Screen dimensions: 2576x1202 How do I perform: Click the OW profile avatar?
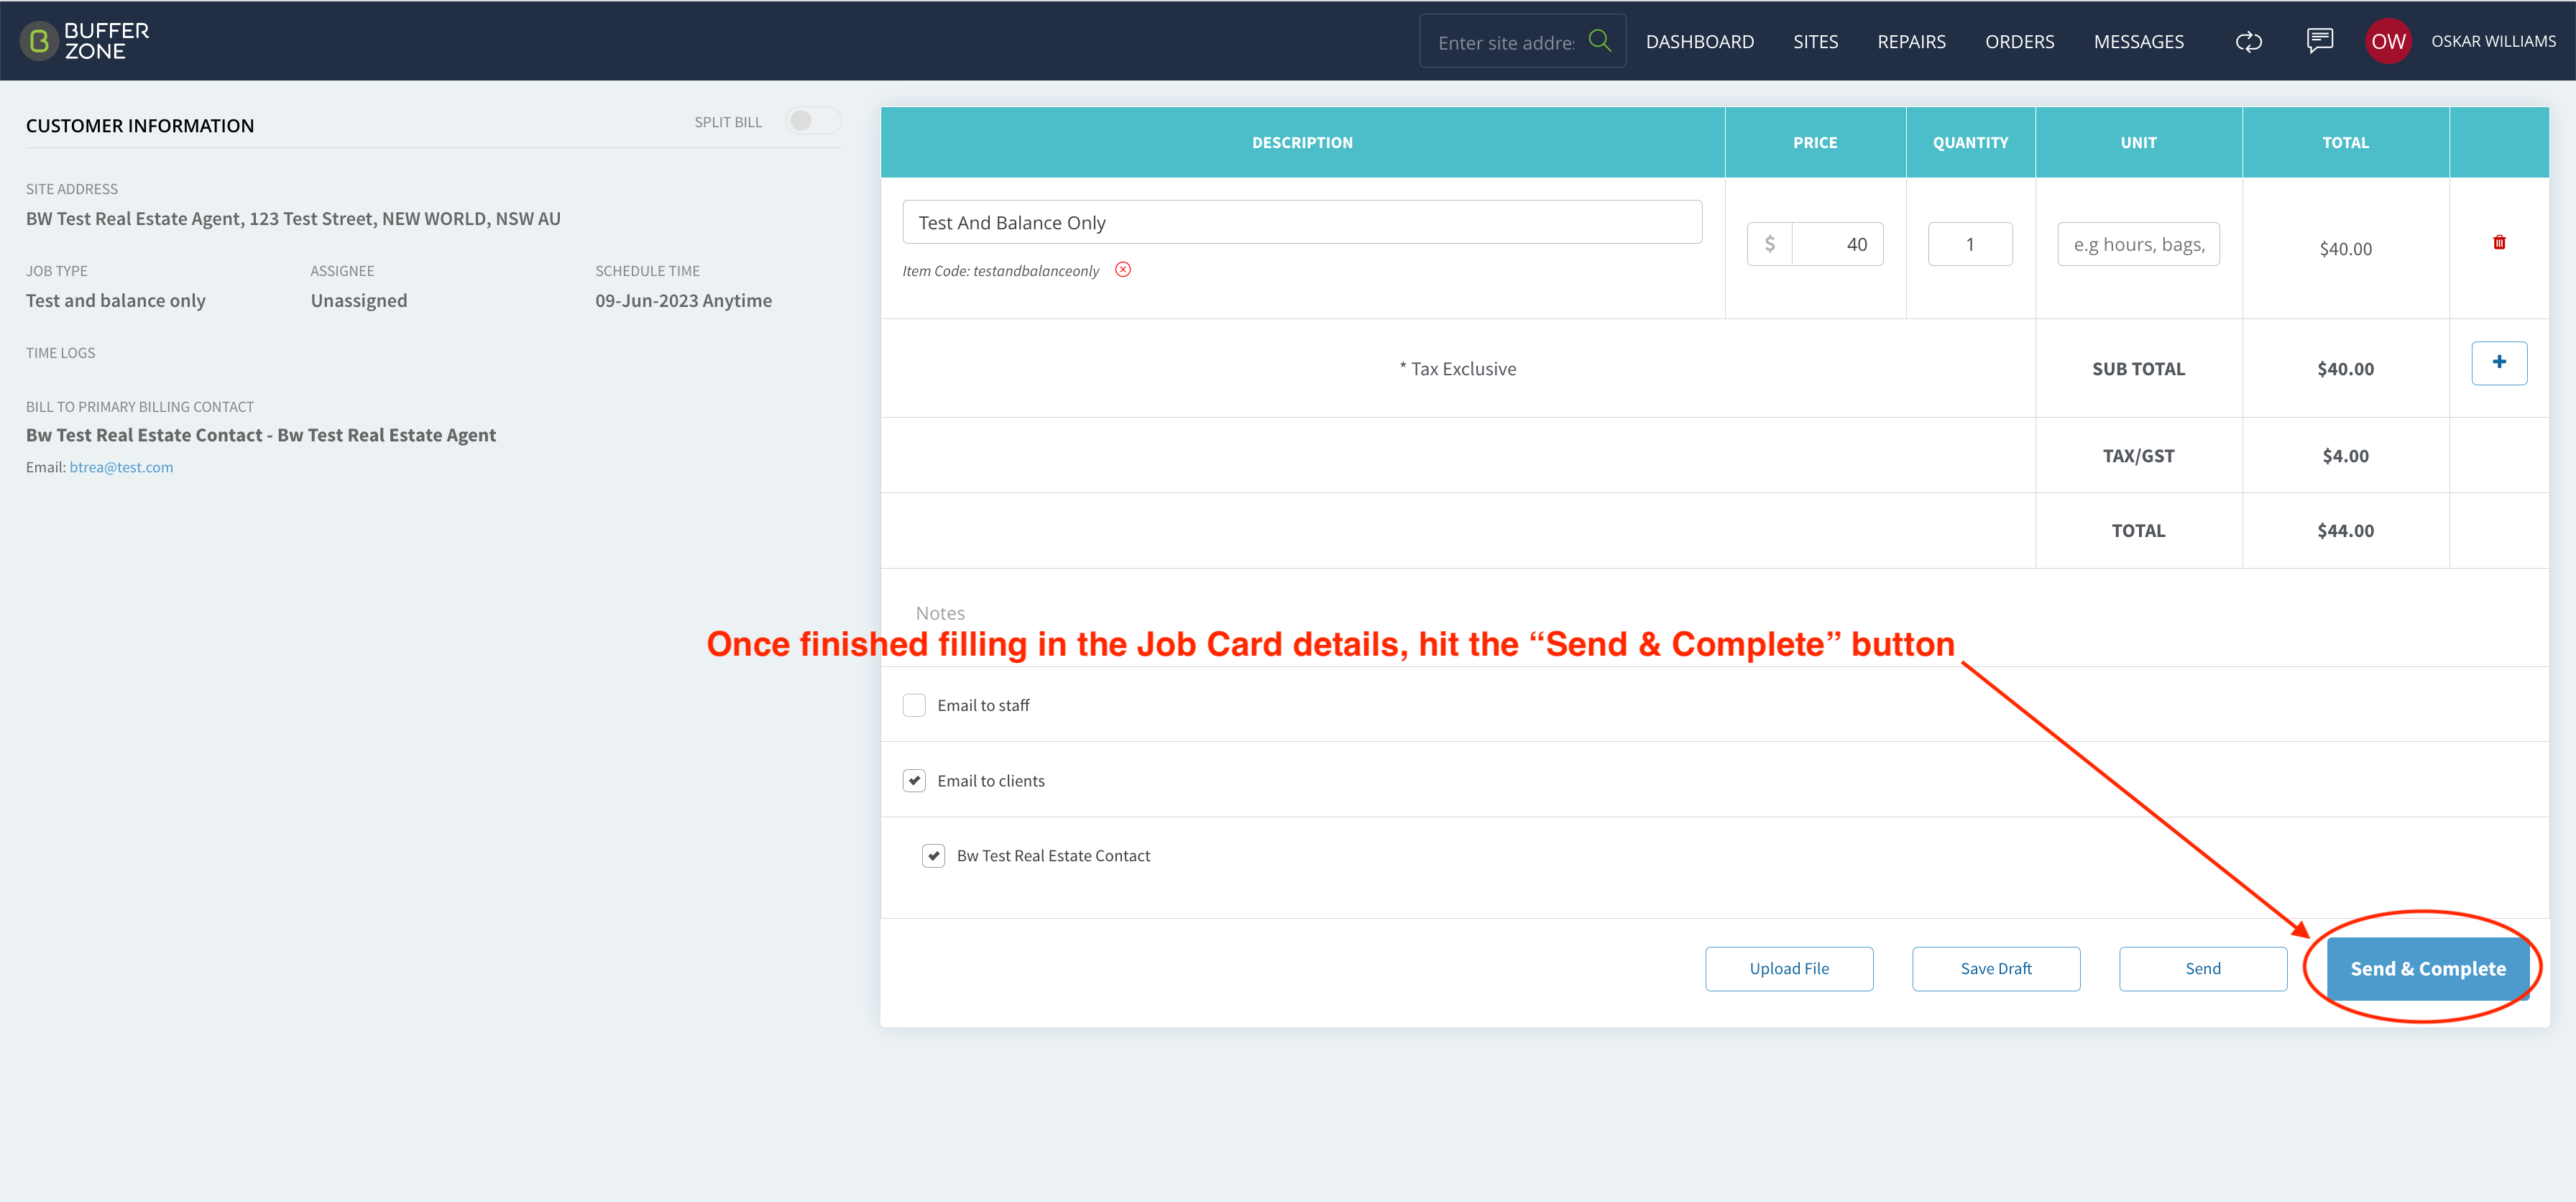coord(2389,41)
